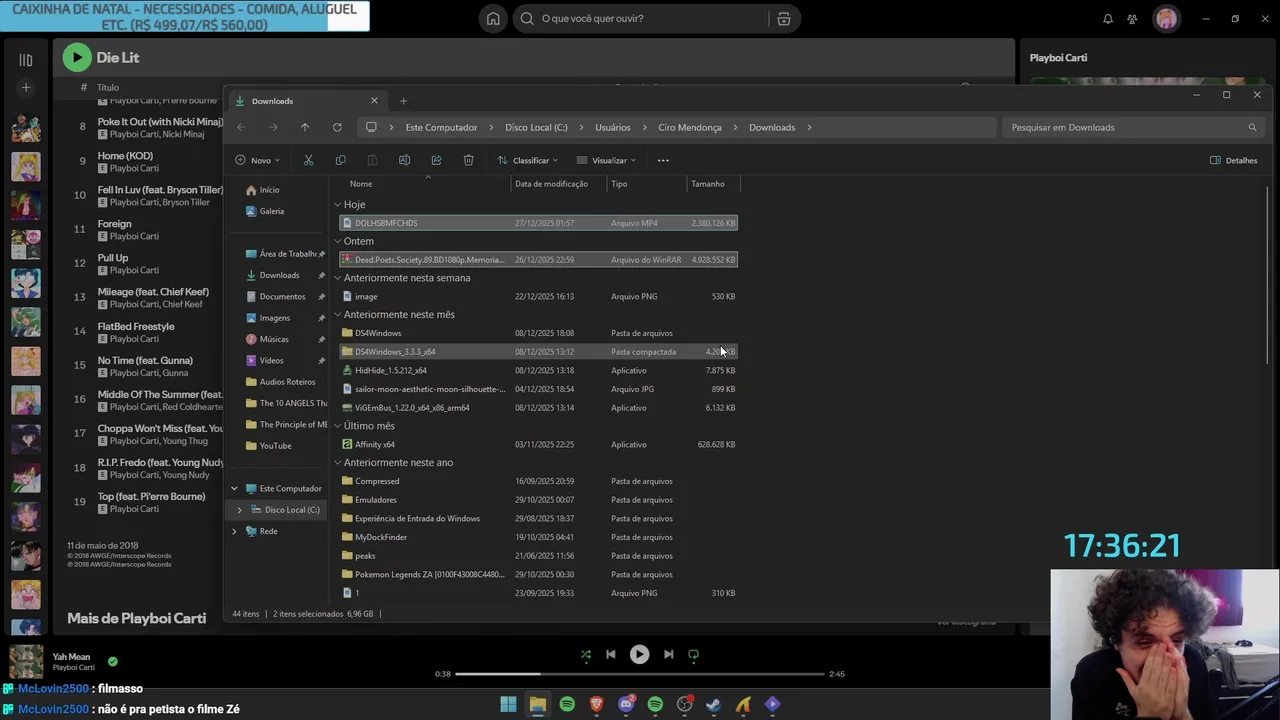This screenshot has width=1280, height=720.
Task: Toggle Spotify shuffle
Action: (586, 654)
